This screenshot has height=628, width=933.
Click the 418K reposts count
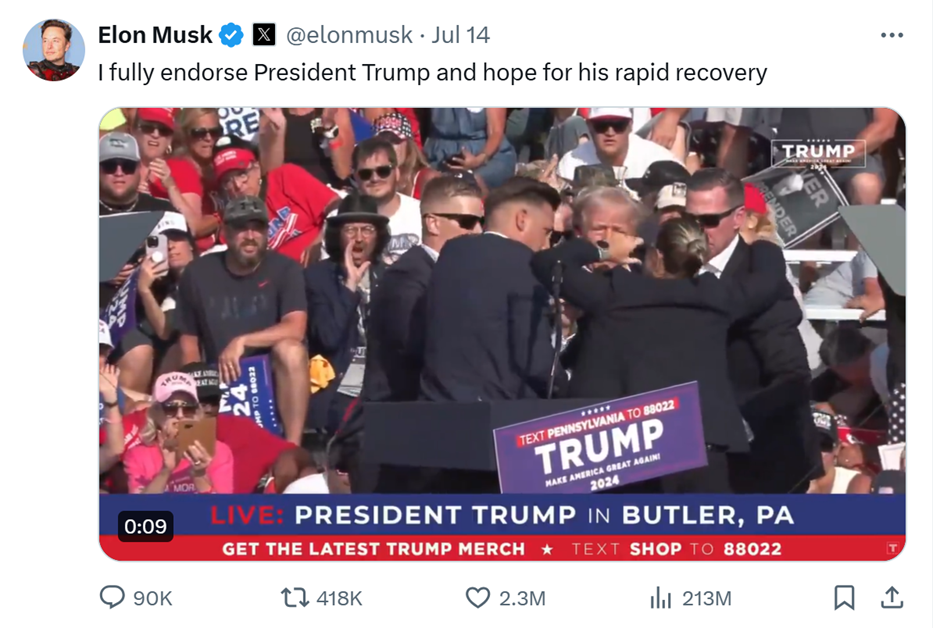tap(339, 598)
